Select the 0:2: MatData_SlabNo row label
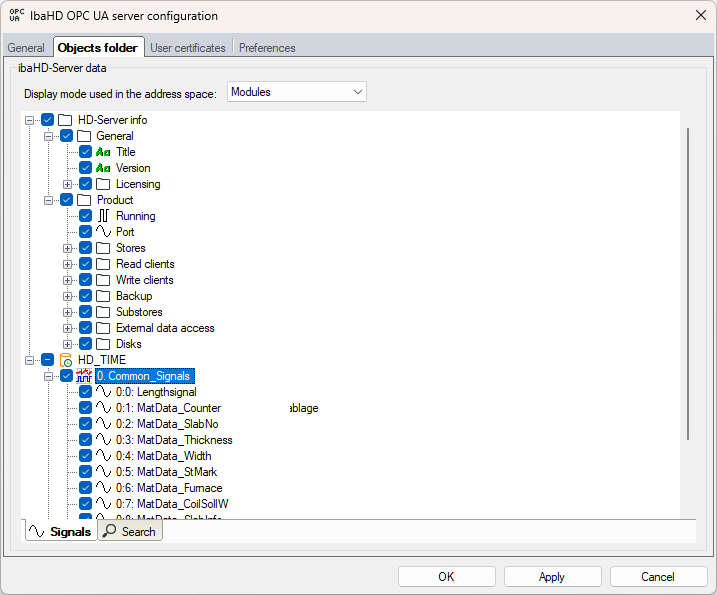 click(x=167, y=424)
